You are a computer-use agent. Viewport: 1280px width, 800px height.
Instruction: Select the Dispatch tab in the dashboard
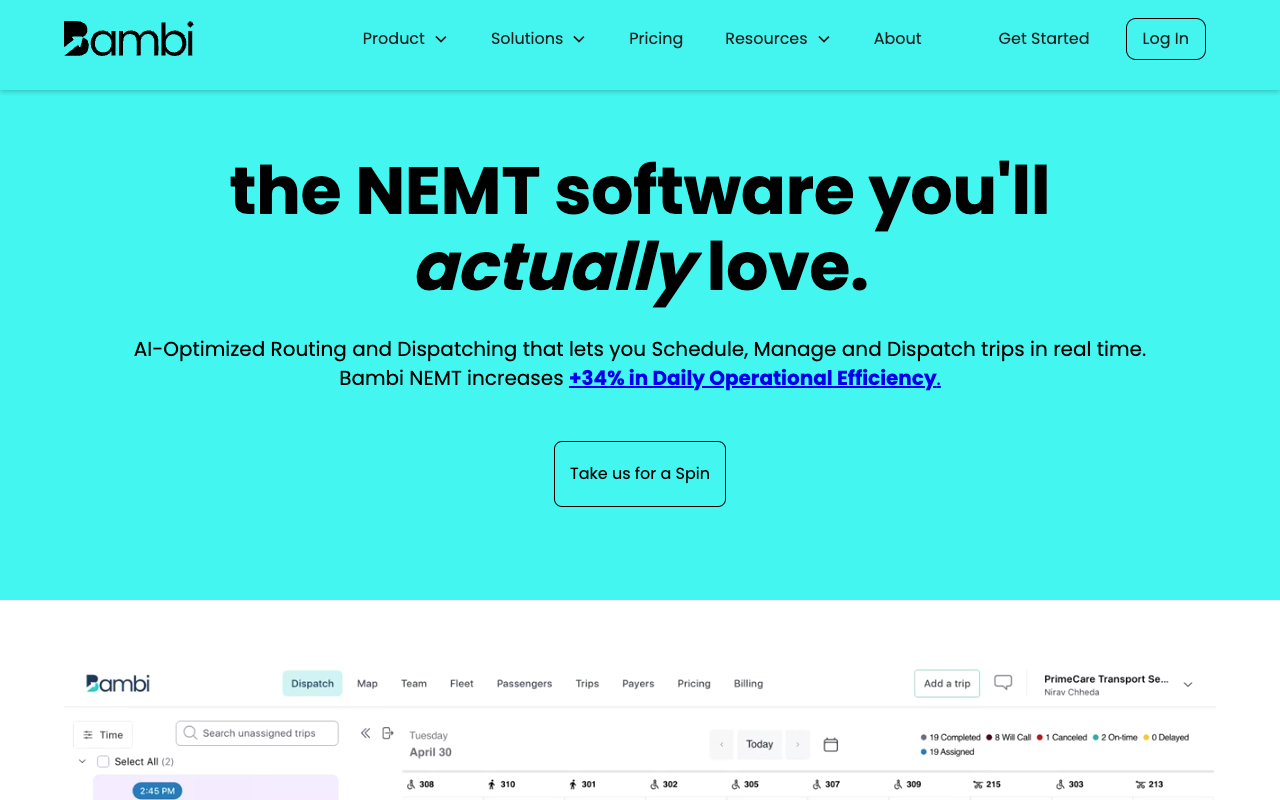click(312, 684)
